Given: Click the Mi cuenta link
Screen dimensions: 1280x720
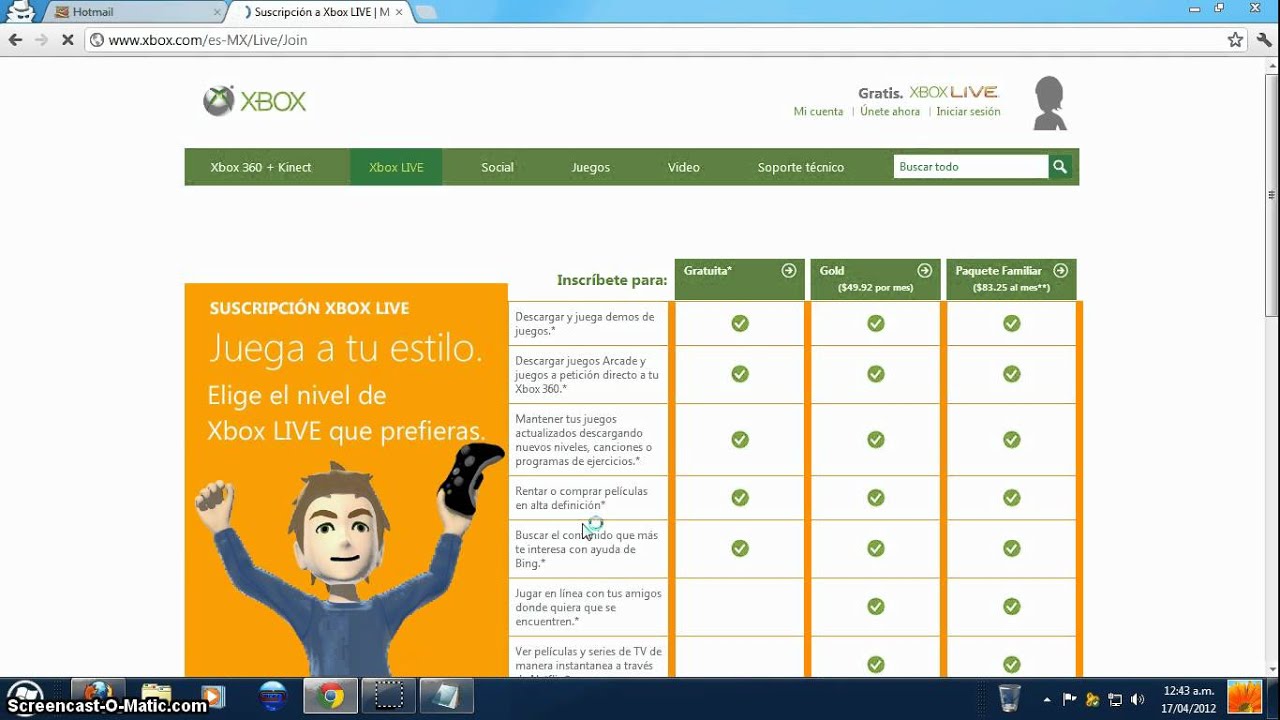Looking at the screenshot, I should pos(818,112).
